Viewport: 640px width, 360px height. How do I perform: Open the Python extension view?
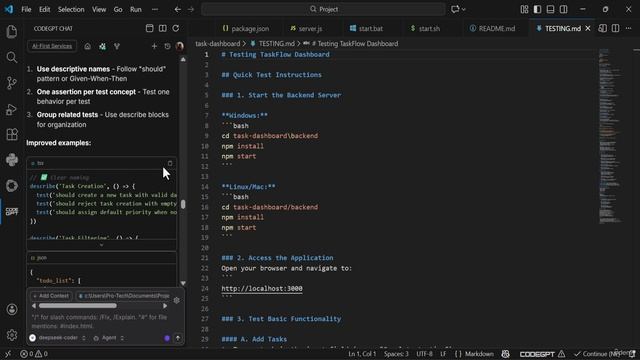(12, 160)
